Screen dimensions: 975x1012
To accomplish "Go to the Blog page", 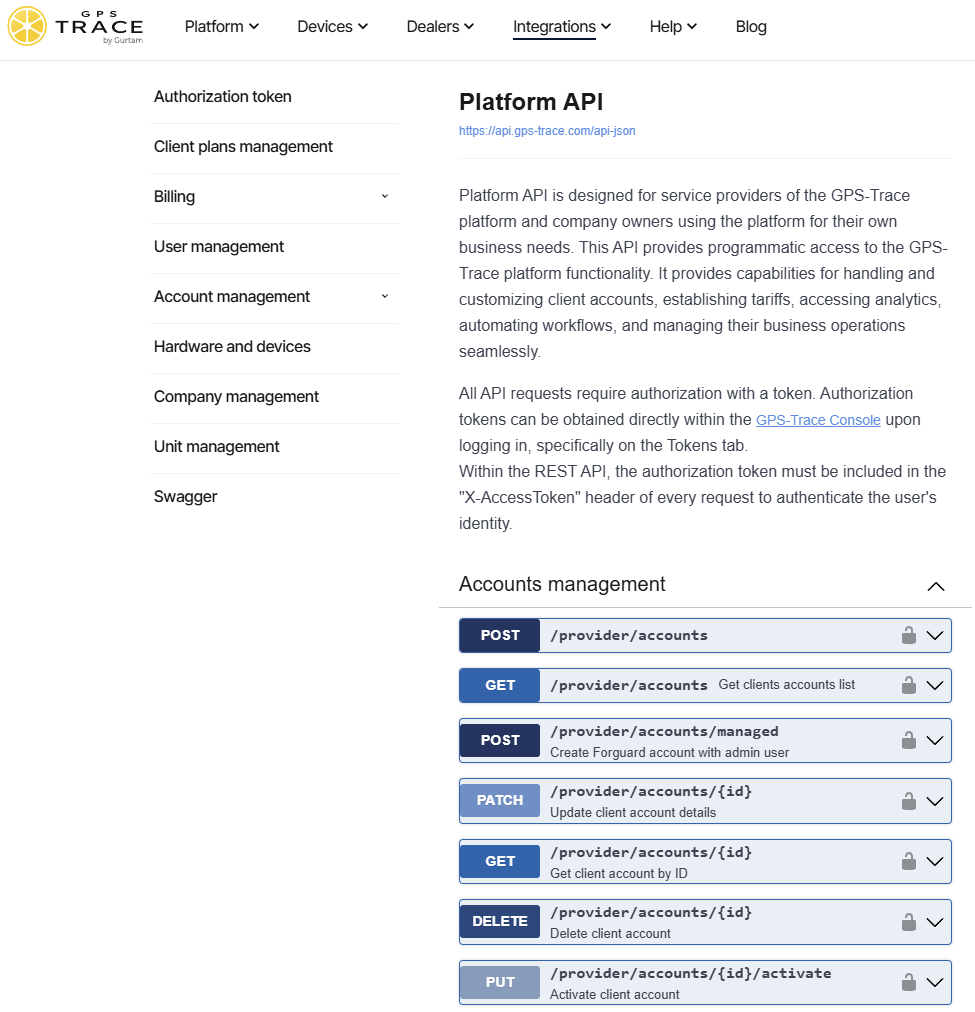I will 751,26.
